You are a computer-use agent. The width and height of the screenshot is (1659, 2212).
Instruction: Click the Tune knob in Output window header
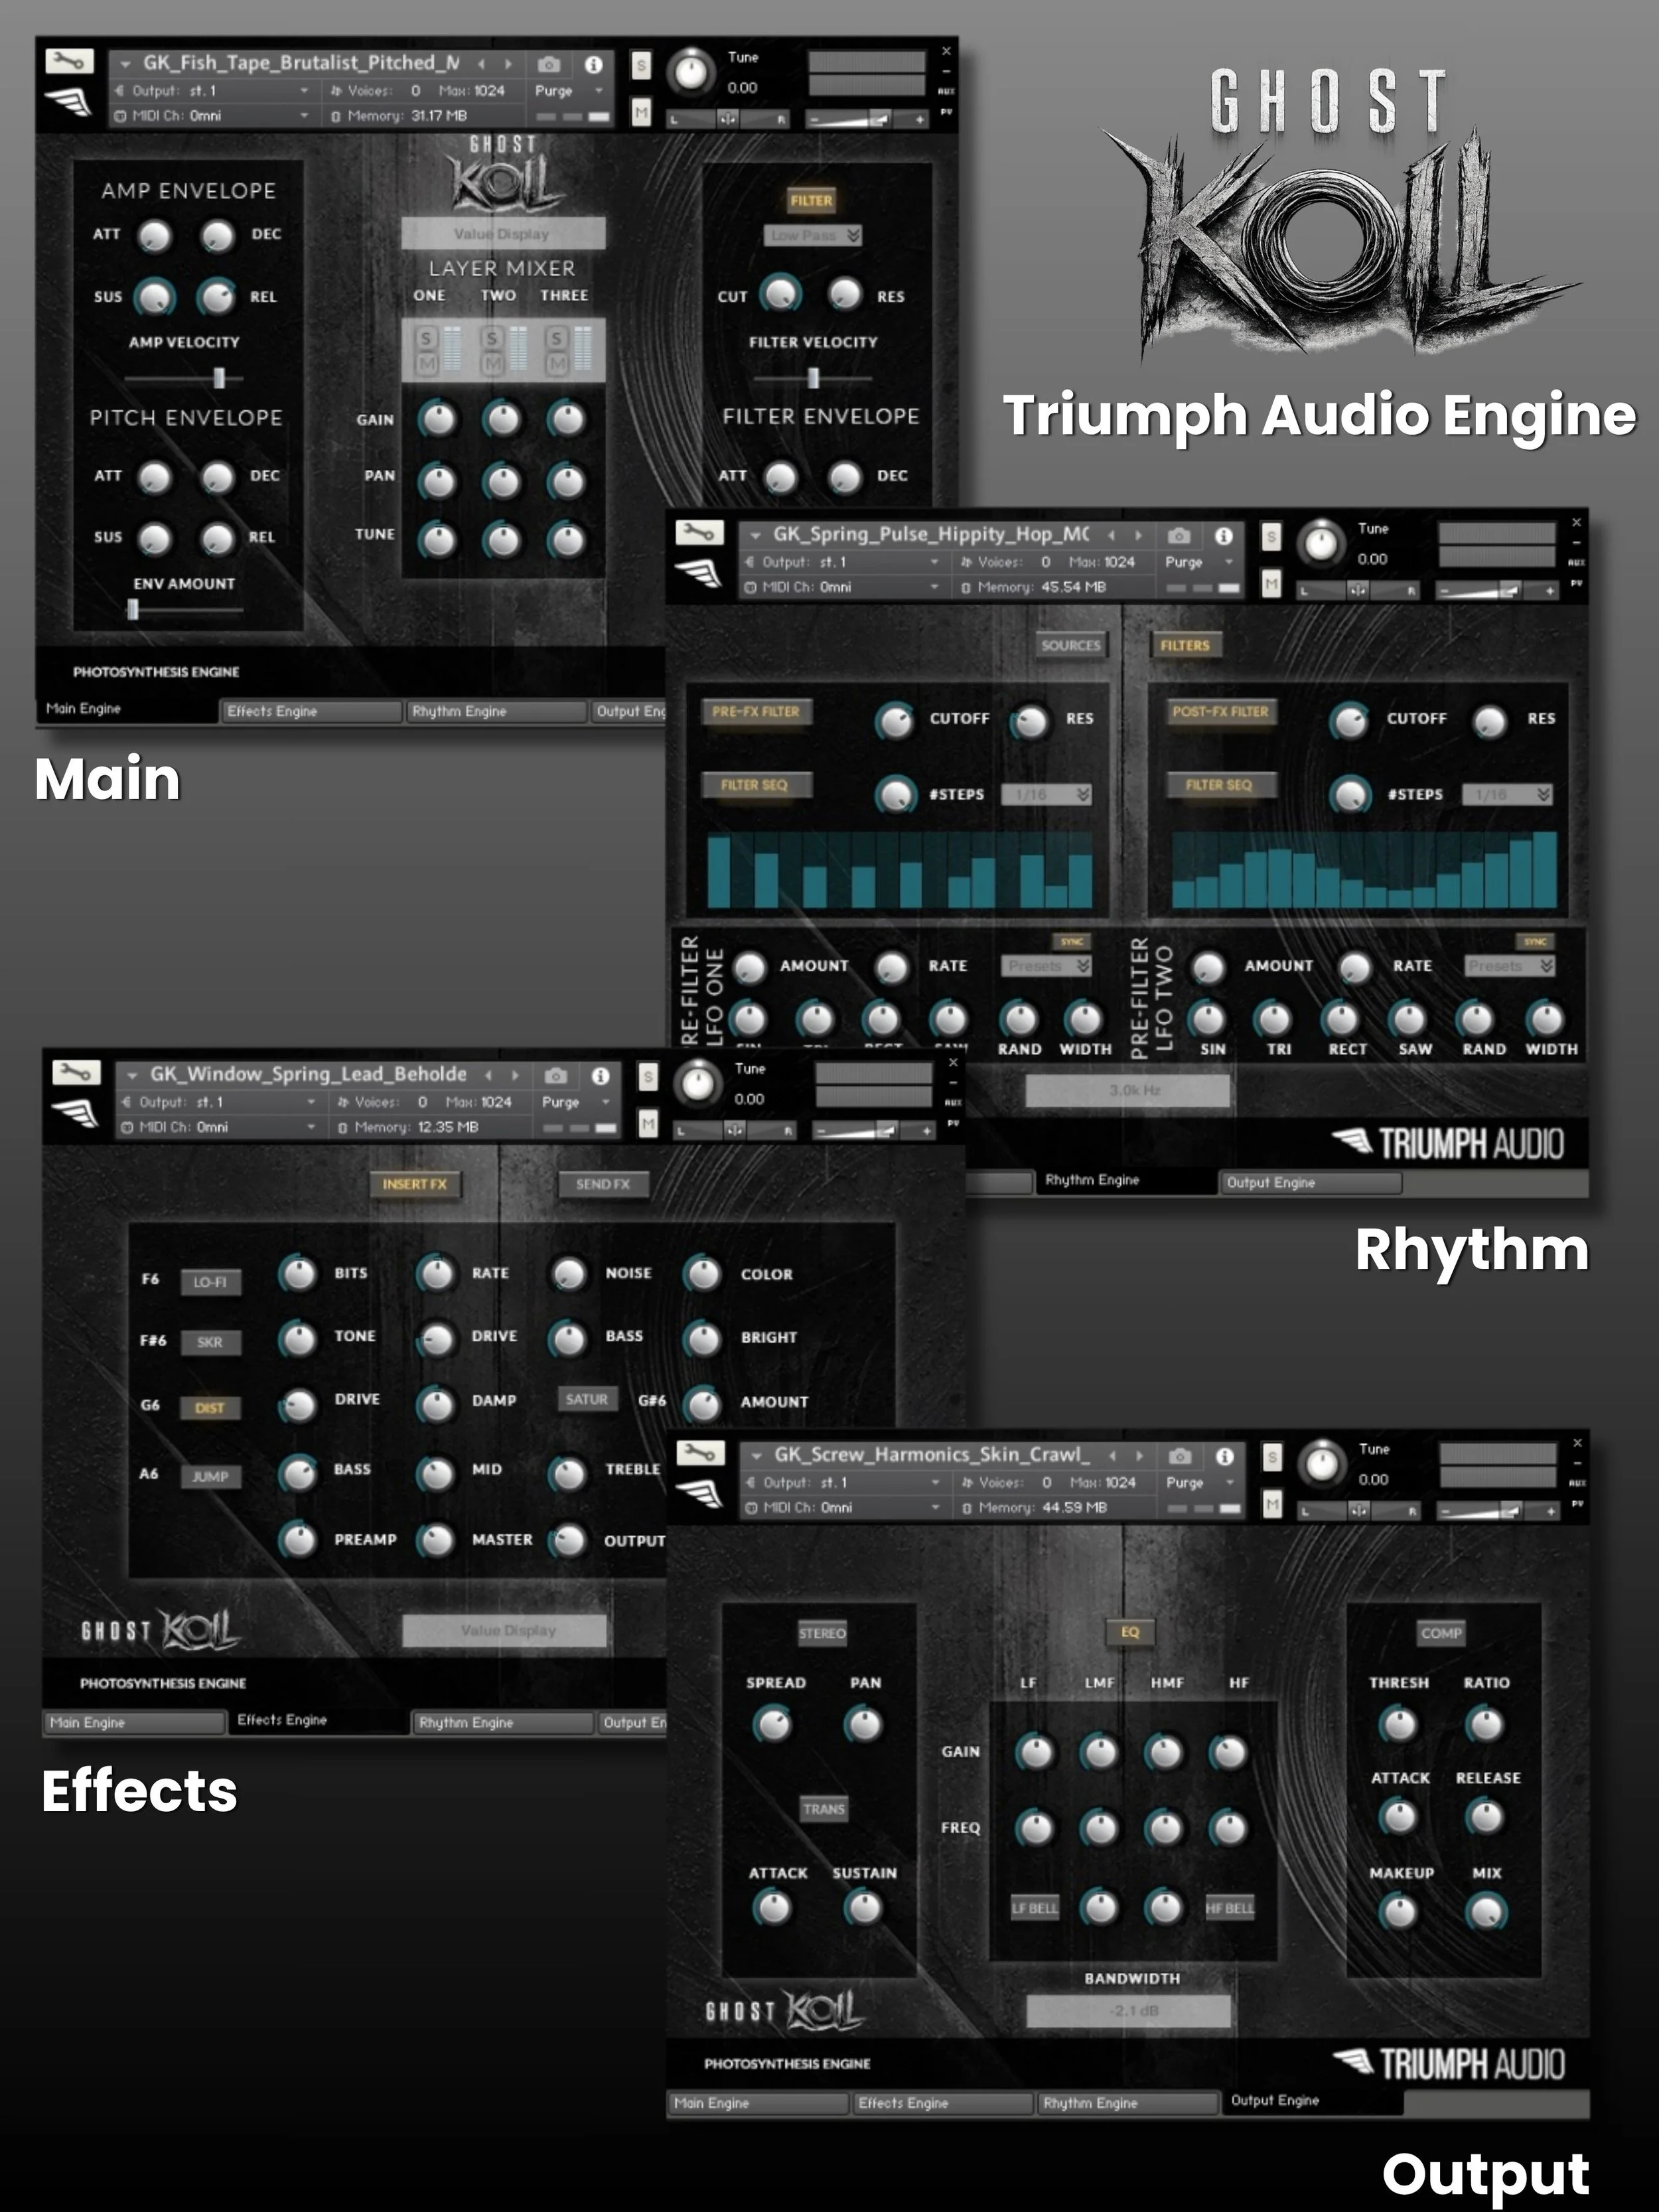1322,1464
